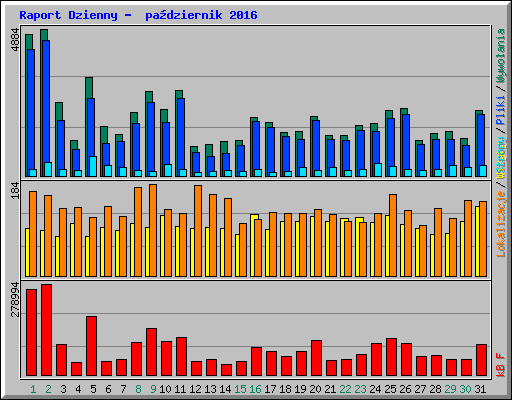512x400 pixels.
Task: Select day '7' on the x-axis
Action: click(123, 389)
